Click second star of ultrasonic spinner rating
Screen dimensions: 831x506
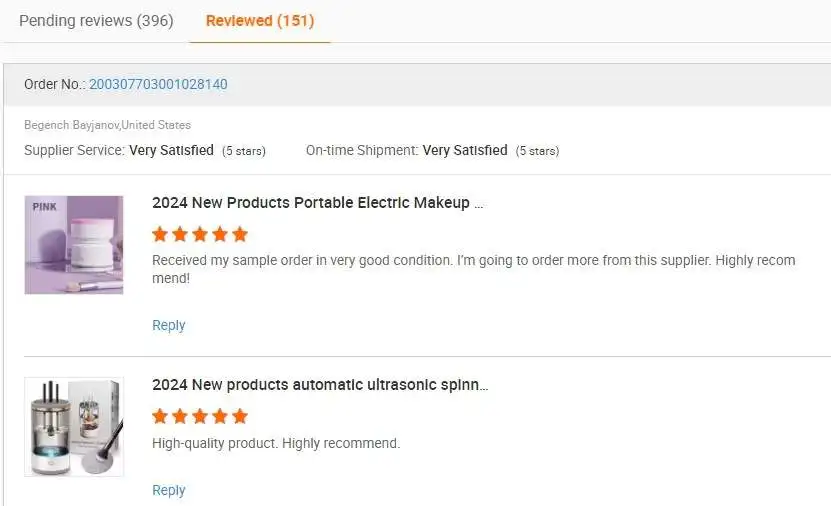pyautogui.click(x=180, y=417)
